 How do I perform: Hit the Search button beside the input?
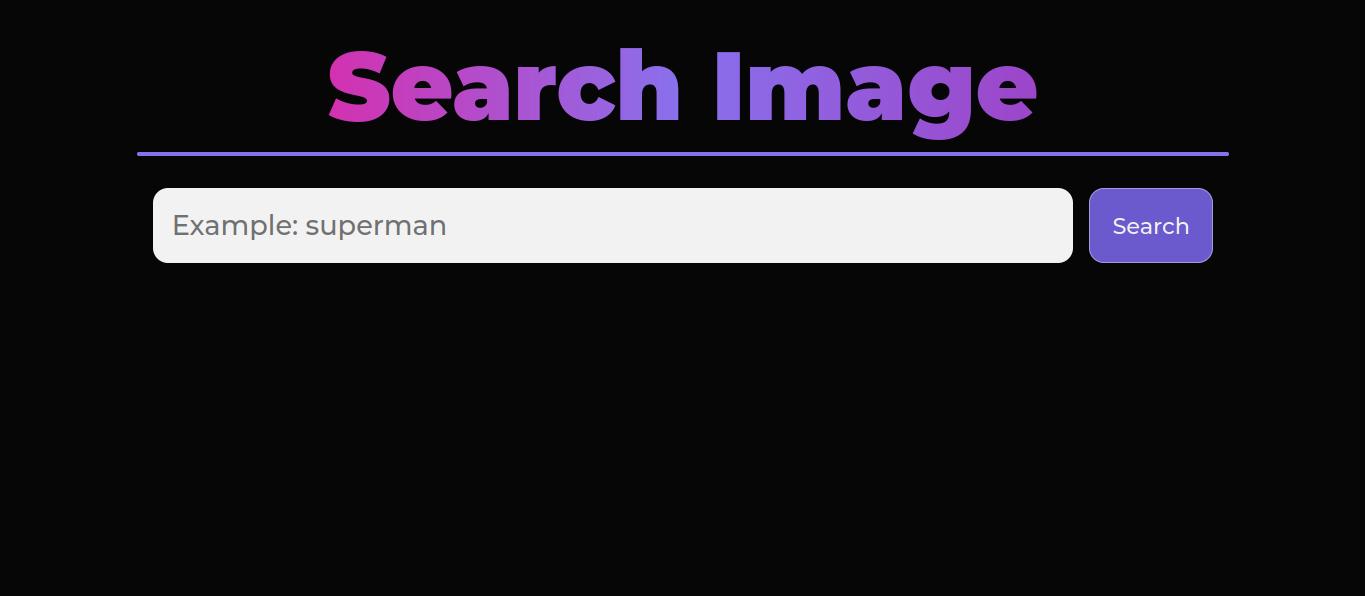1150,226
